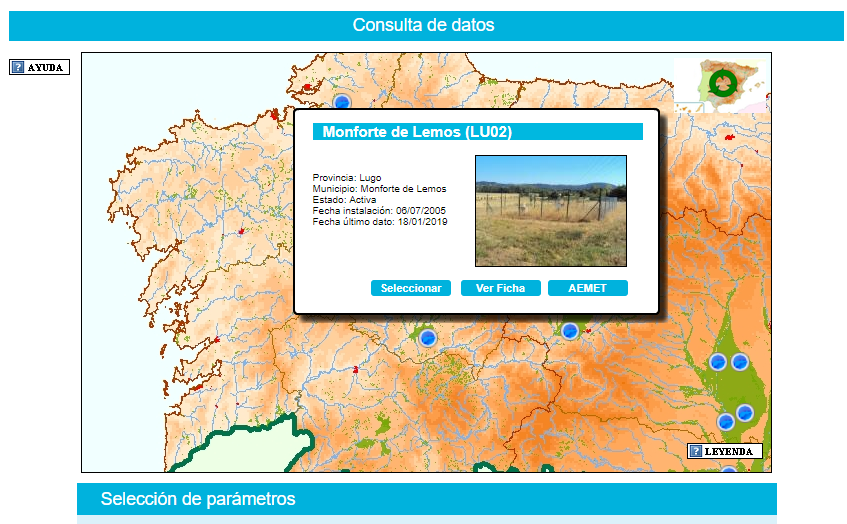Viewport: 847px width, 524px height.
Task: Click the green circular marker on the Spain overview map
Action: (723, 83)
